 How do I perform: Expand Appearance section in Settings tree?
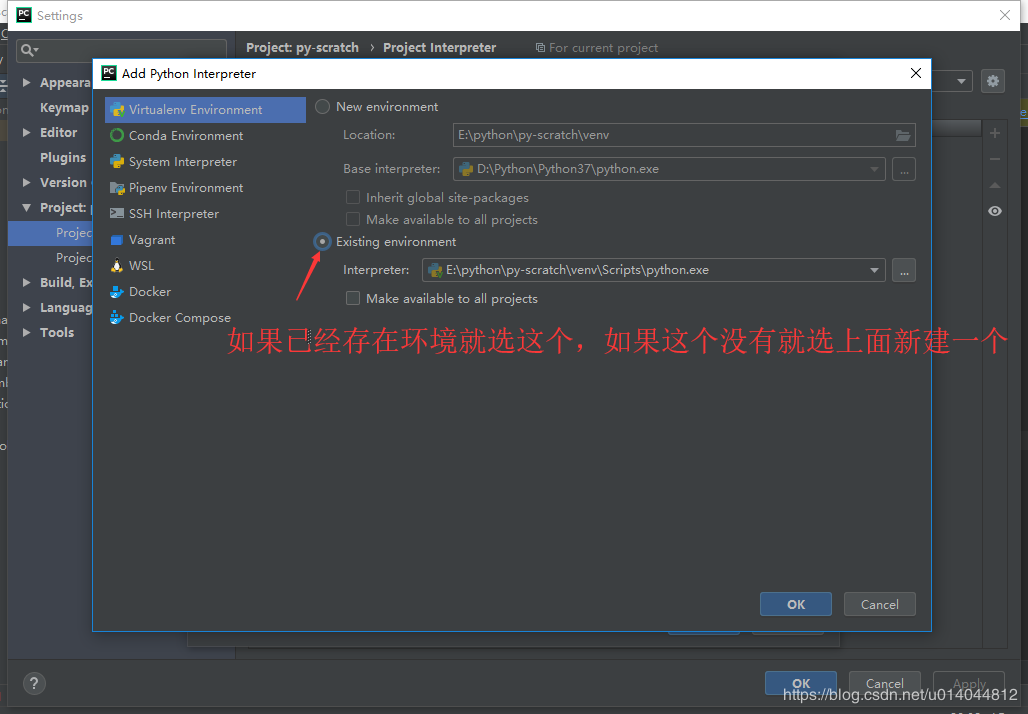pos(26,83)
